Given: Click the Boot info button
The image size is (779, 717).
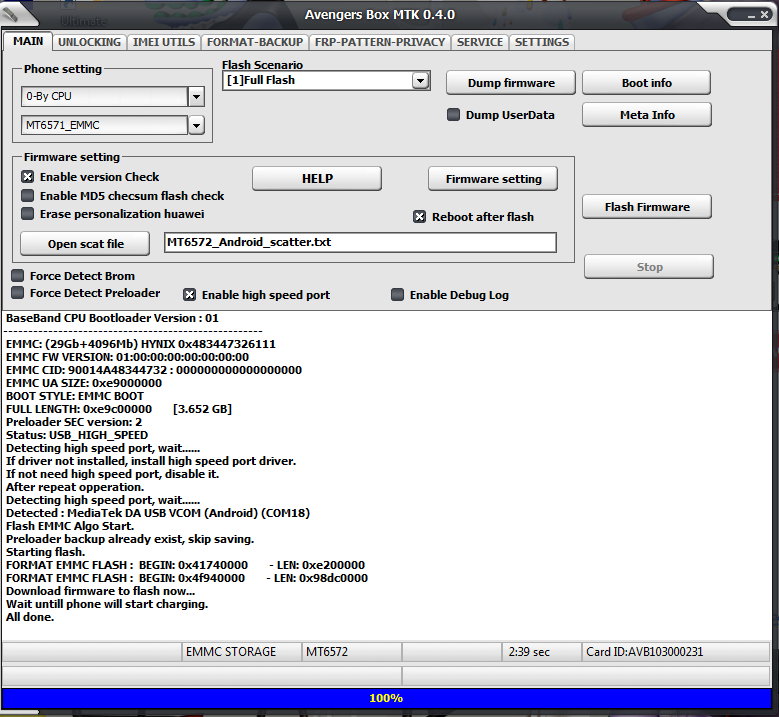Looking at the screenshot, I should coord(646,82).
